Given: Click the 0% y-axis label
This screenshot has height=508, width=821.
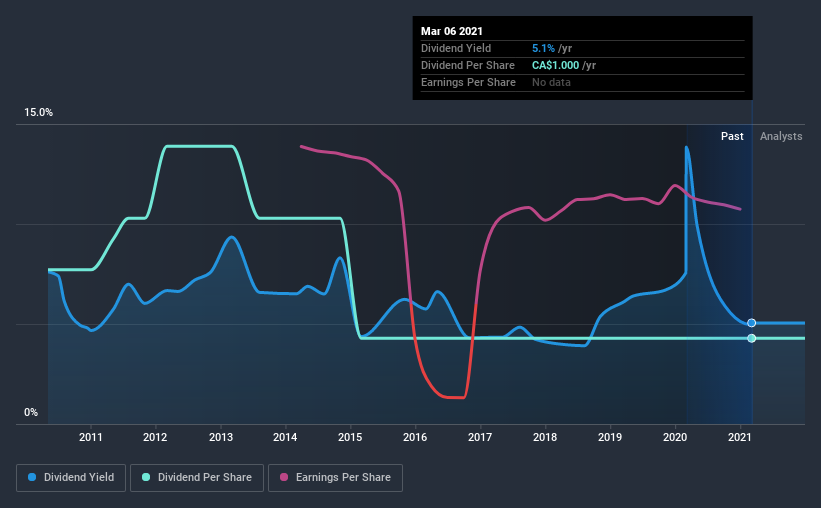Looking at the screenshot, I should [31, 413].
